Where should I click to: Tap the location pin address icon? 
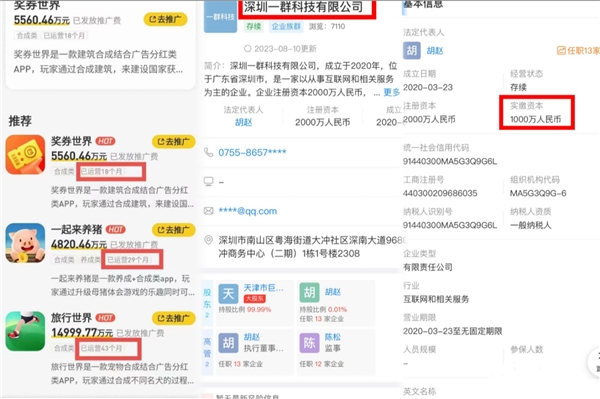tap(209, 240)
